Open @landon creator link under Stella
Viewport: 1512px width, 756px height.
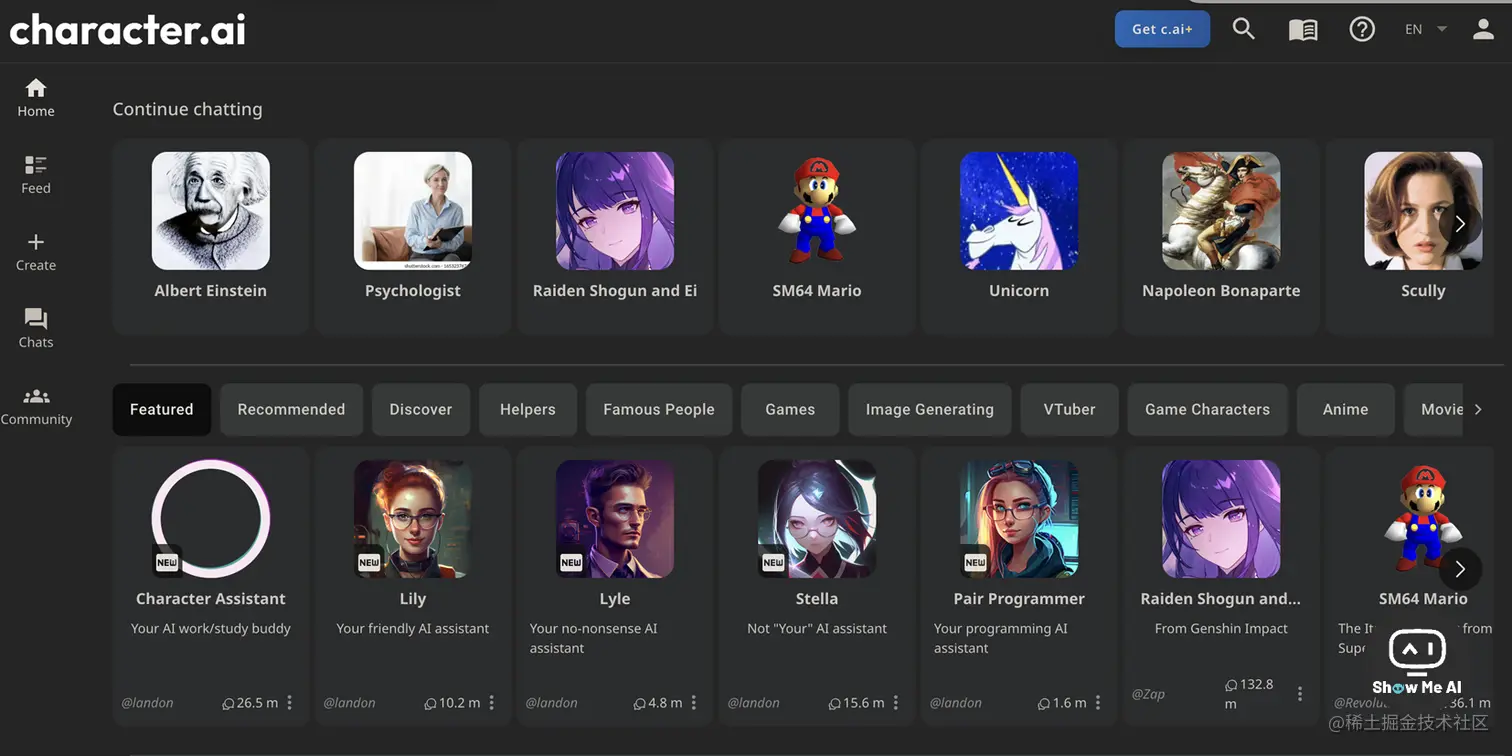pyautogui.click(x=754, y=703)
